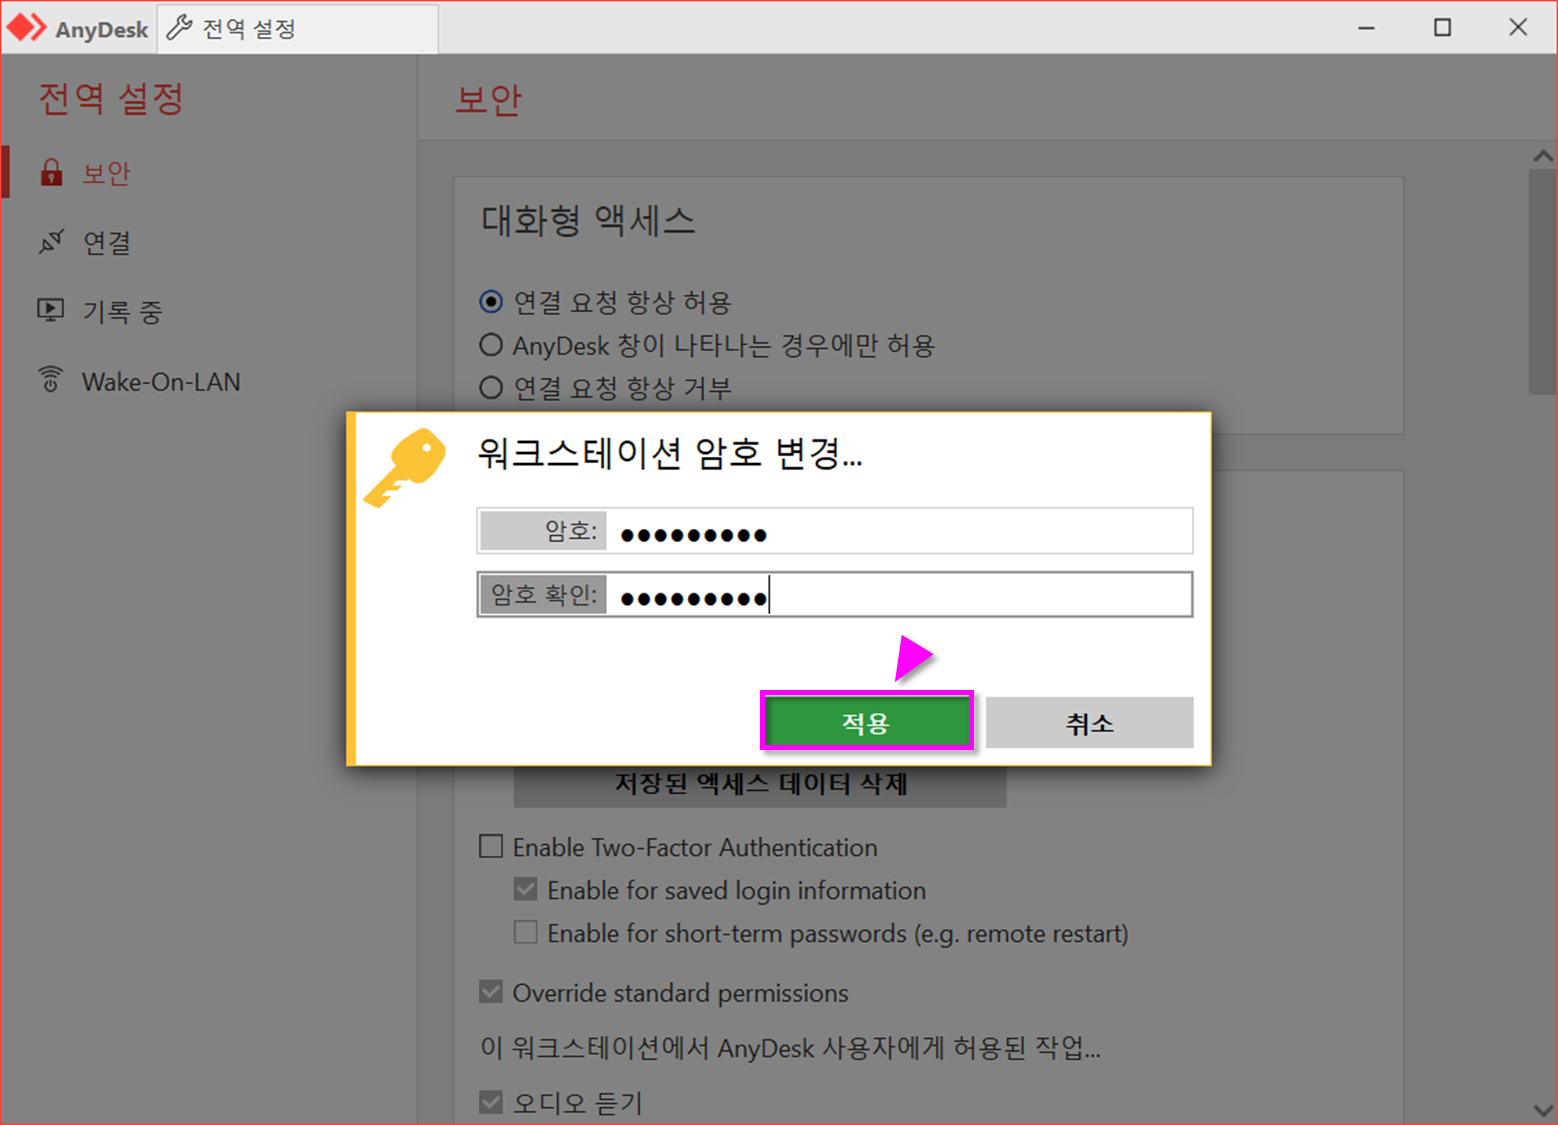Minimize the AnyDesk window
The height and width of the screenshot is (1125, 1558).
[1367, 28]
